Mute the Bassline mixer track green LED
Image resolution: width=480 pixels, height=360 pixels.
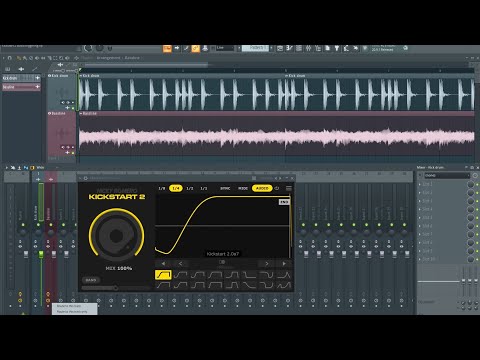pyautogui.click(x=51, y=225)
